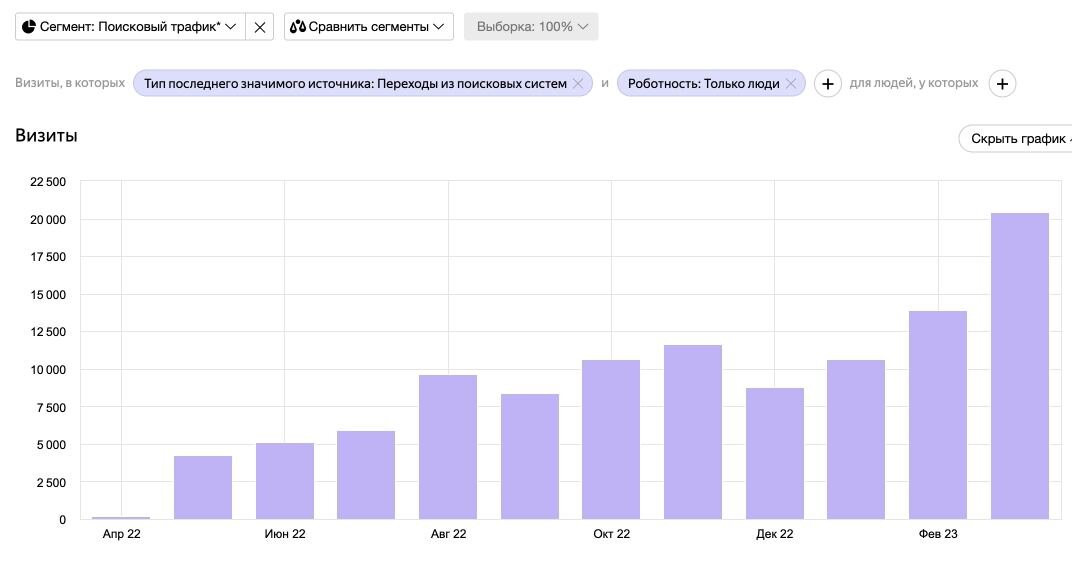Edit the Тип последнего значимого источника filter chip
Viewport: 1072px width, 565px height.
tap(355, 83)
